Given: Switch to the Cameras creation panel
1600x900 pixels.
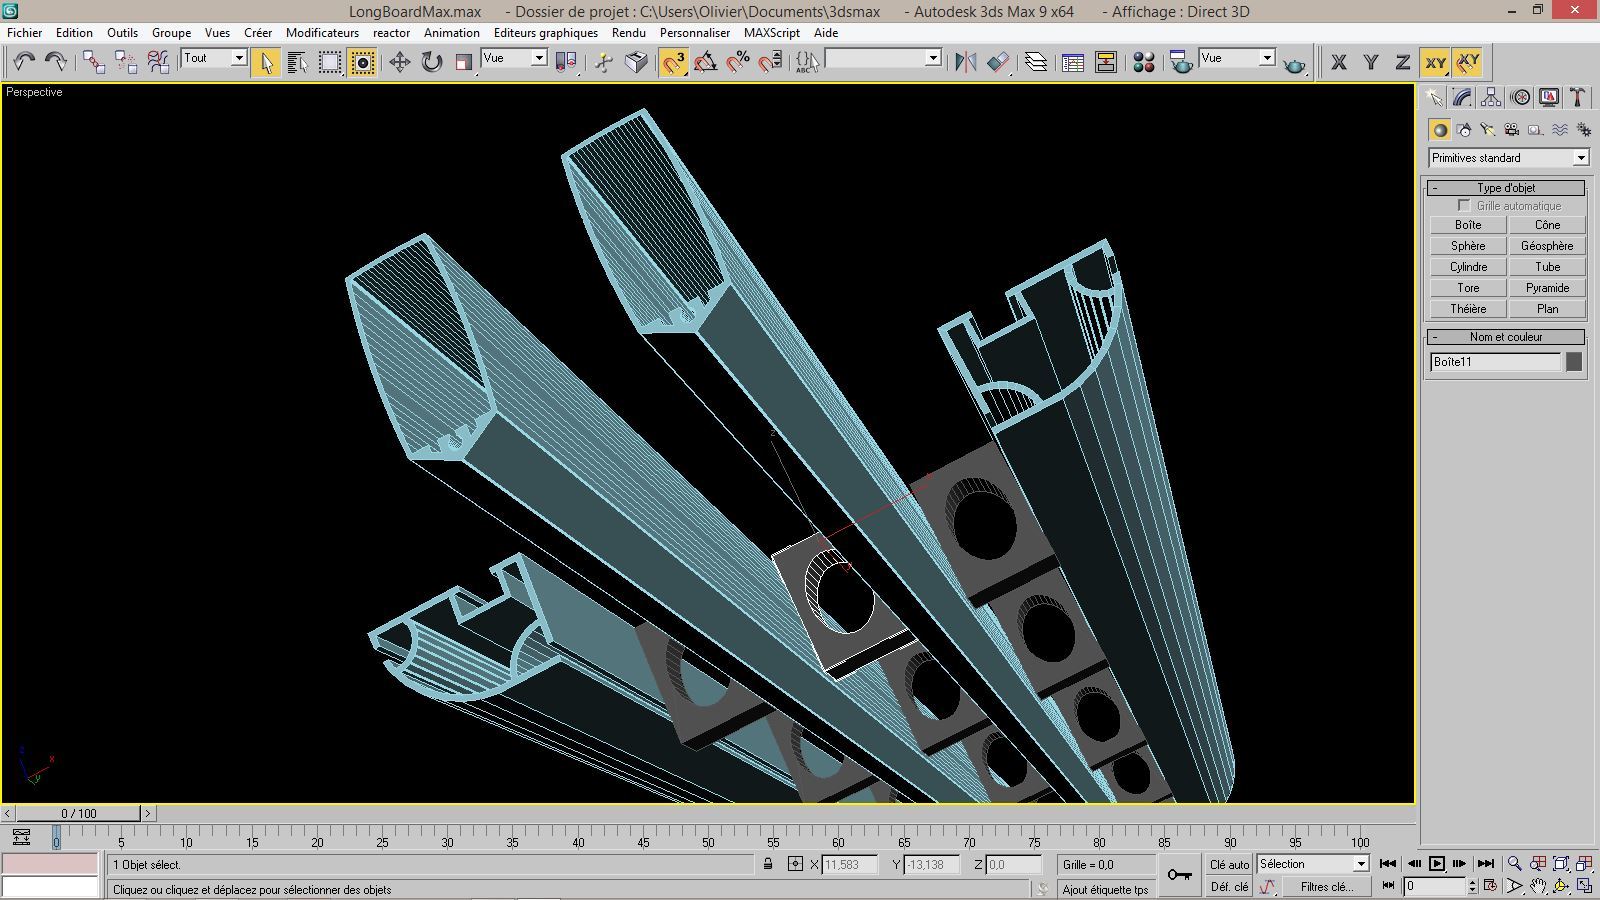Looking at the screenshot, I should (1511, 129).
